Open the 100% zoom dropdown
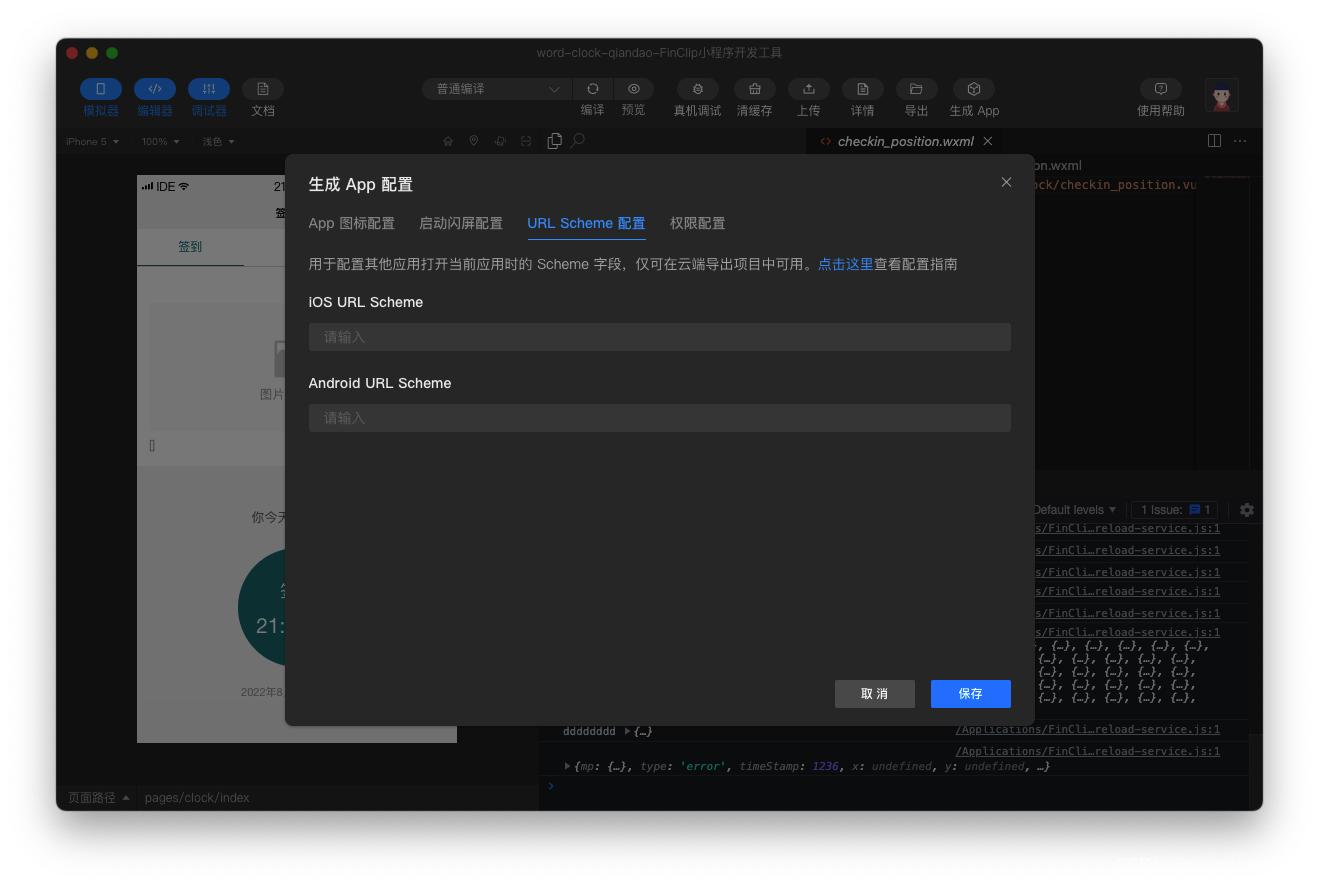The image size is (1319, 885). click(x=161, y=142)
